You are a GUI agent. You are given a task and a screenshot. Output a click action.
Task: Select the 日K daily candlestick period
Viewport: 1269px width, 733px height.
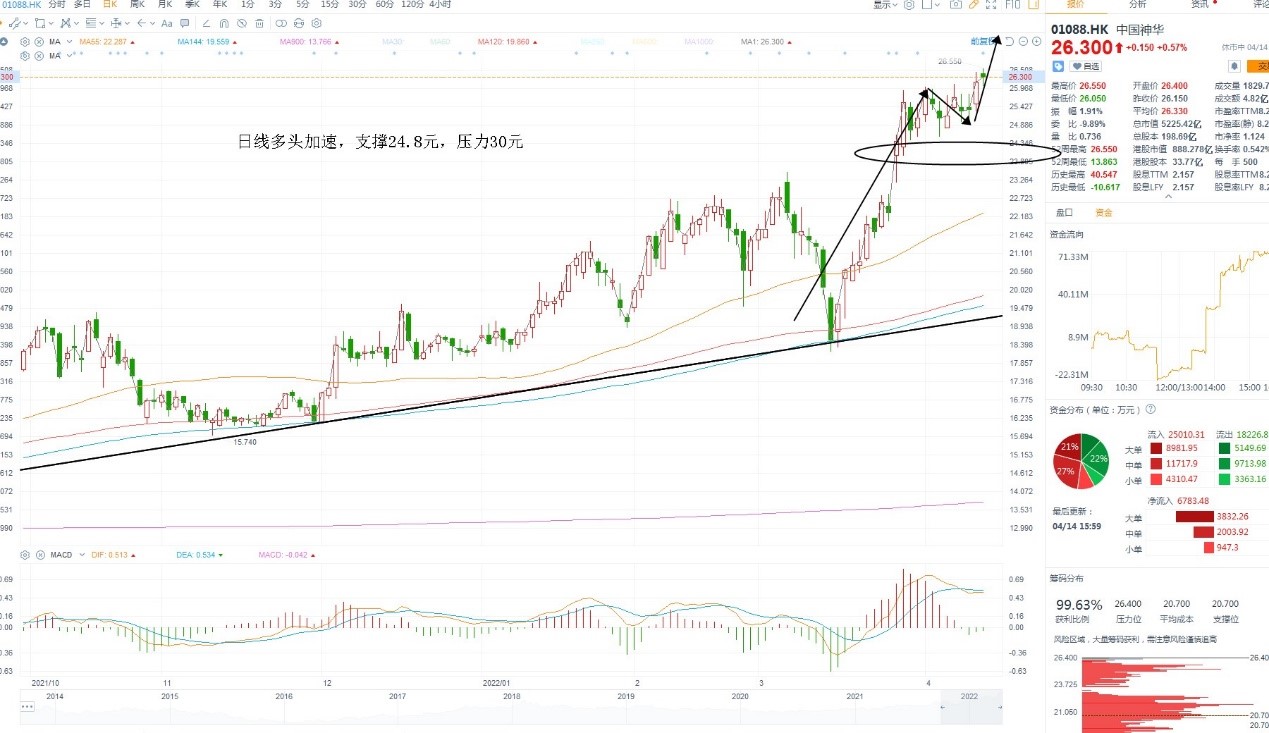(110, 5)
